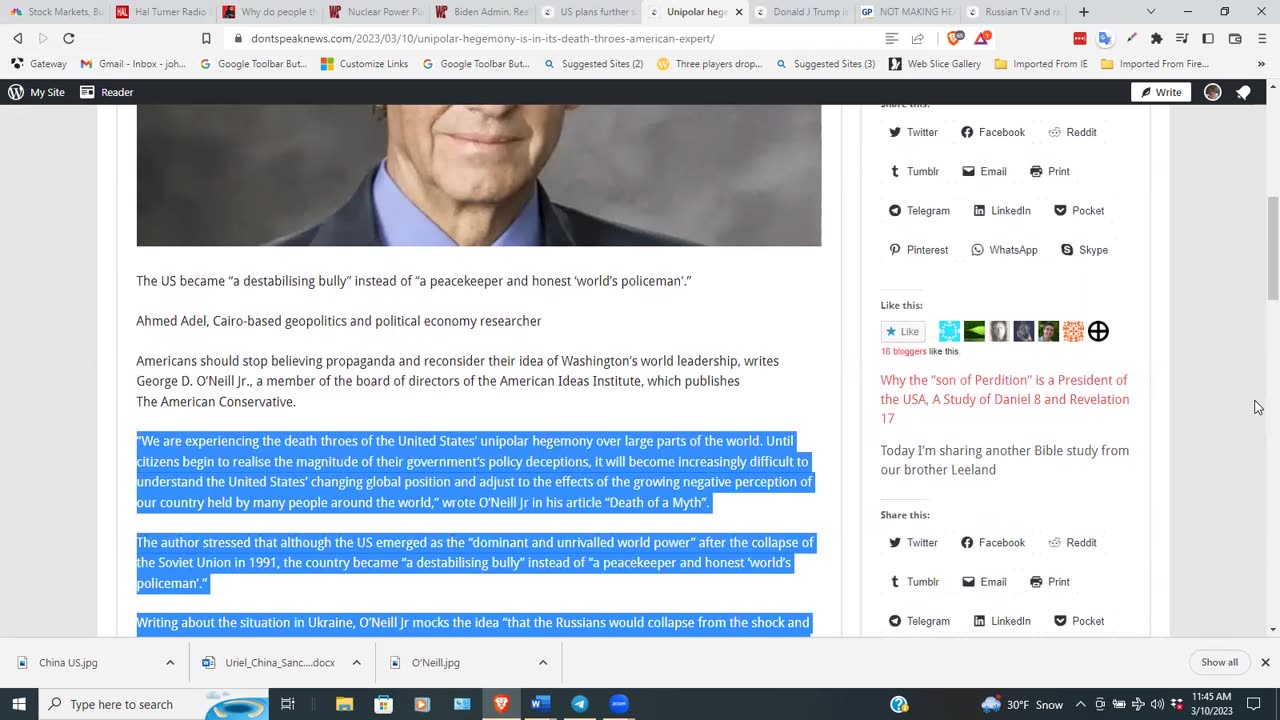Open Word from the taskbar

(x=540, y=704)
